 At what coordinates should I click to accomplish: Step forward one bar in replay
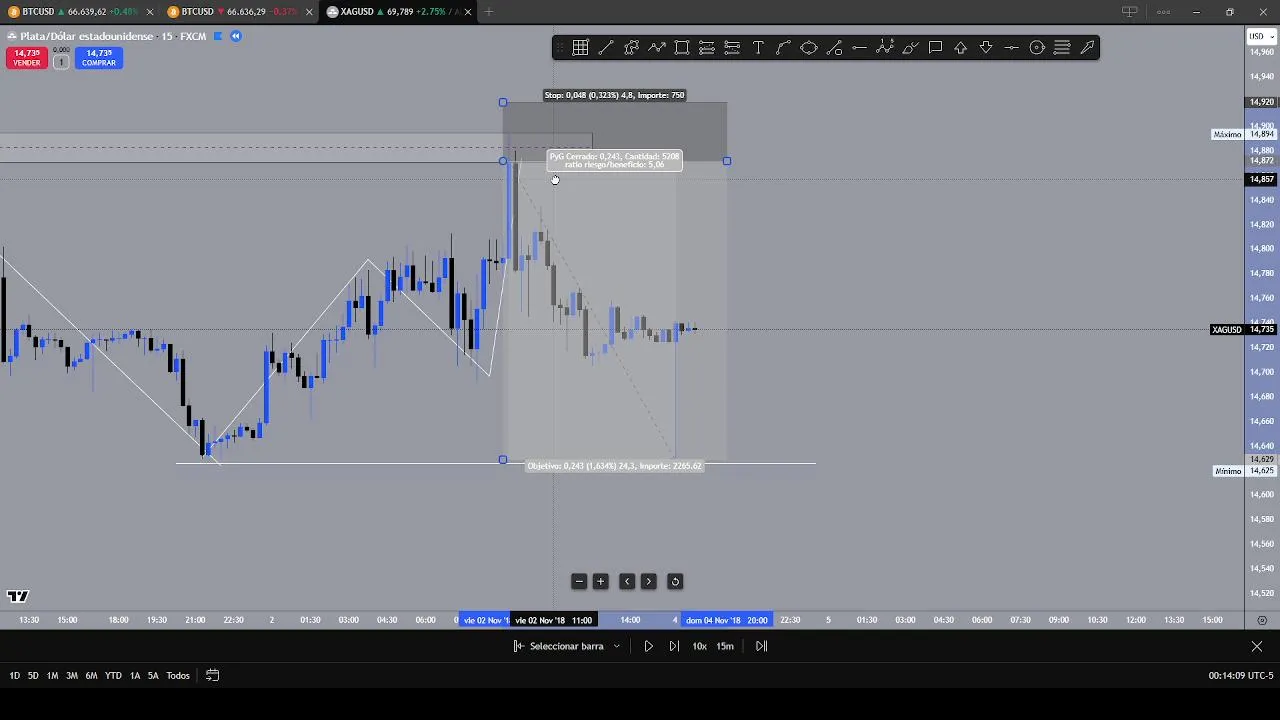[674, 646]
